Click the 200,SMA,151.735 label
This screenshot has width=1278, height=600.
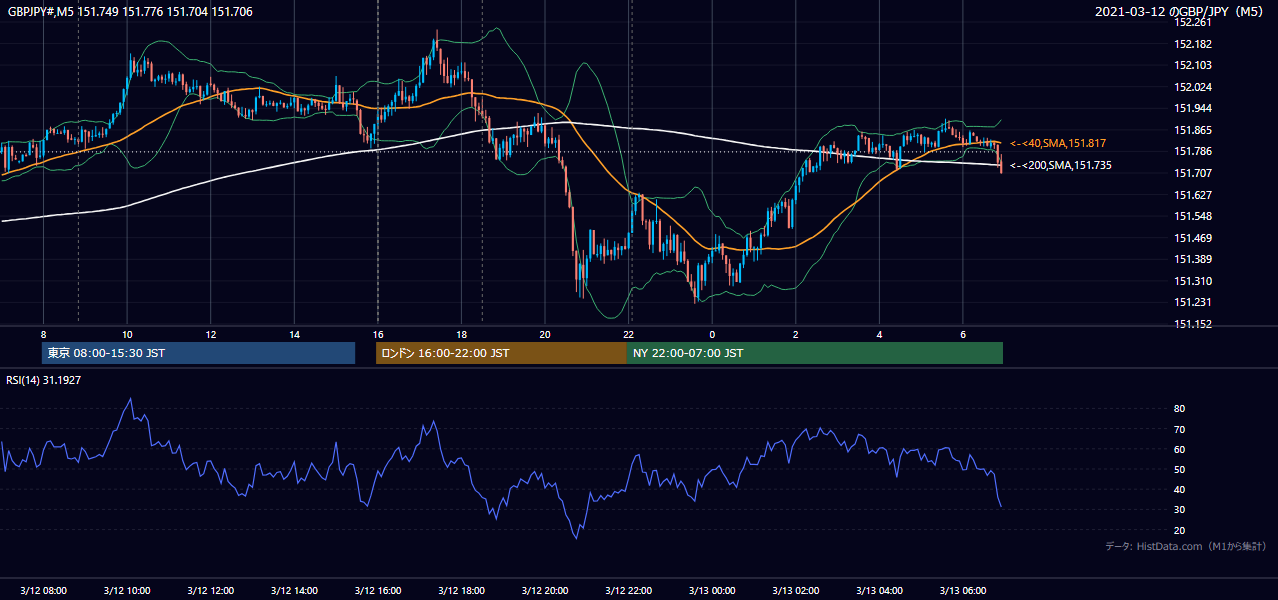pos(1061,165)
